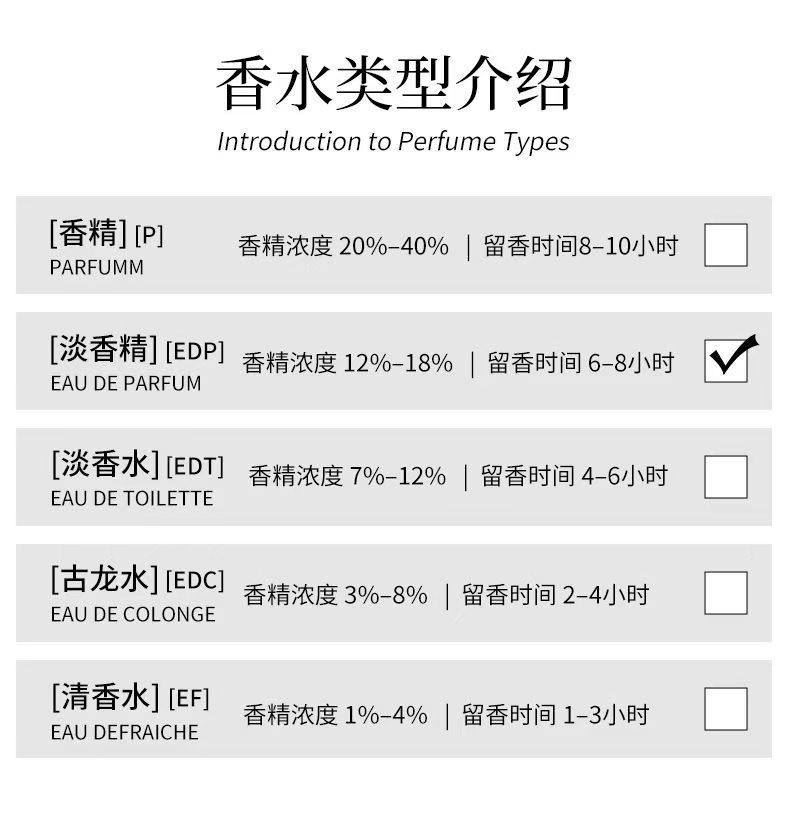Click the 留香时间 4–6小时 text
This screenshot has height=815, width=790.
click(574, 477)
